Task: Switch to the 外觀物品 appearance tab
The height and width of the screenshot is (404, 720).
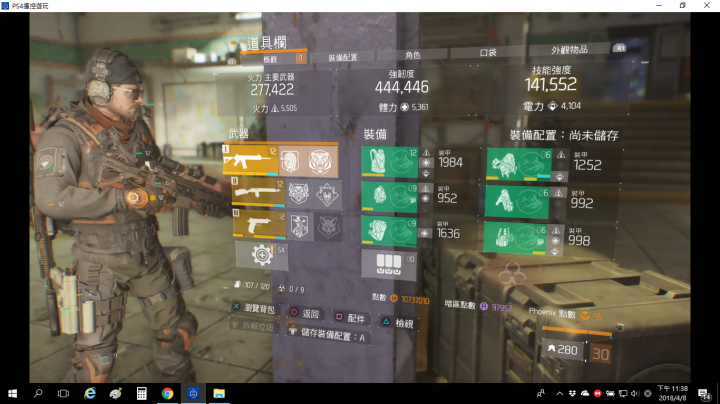Action: [x=569, y=50]
